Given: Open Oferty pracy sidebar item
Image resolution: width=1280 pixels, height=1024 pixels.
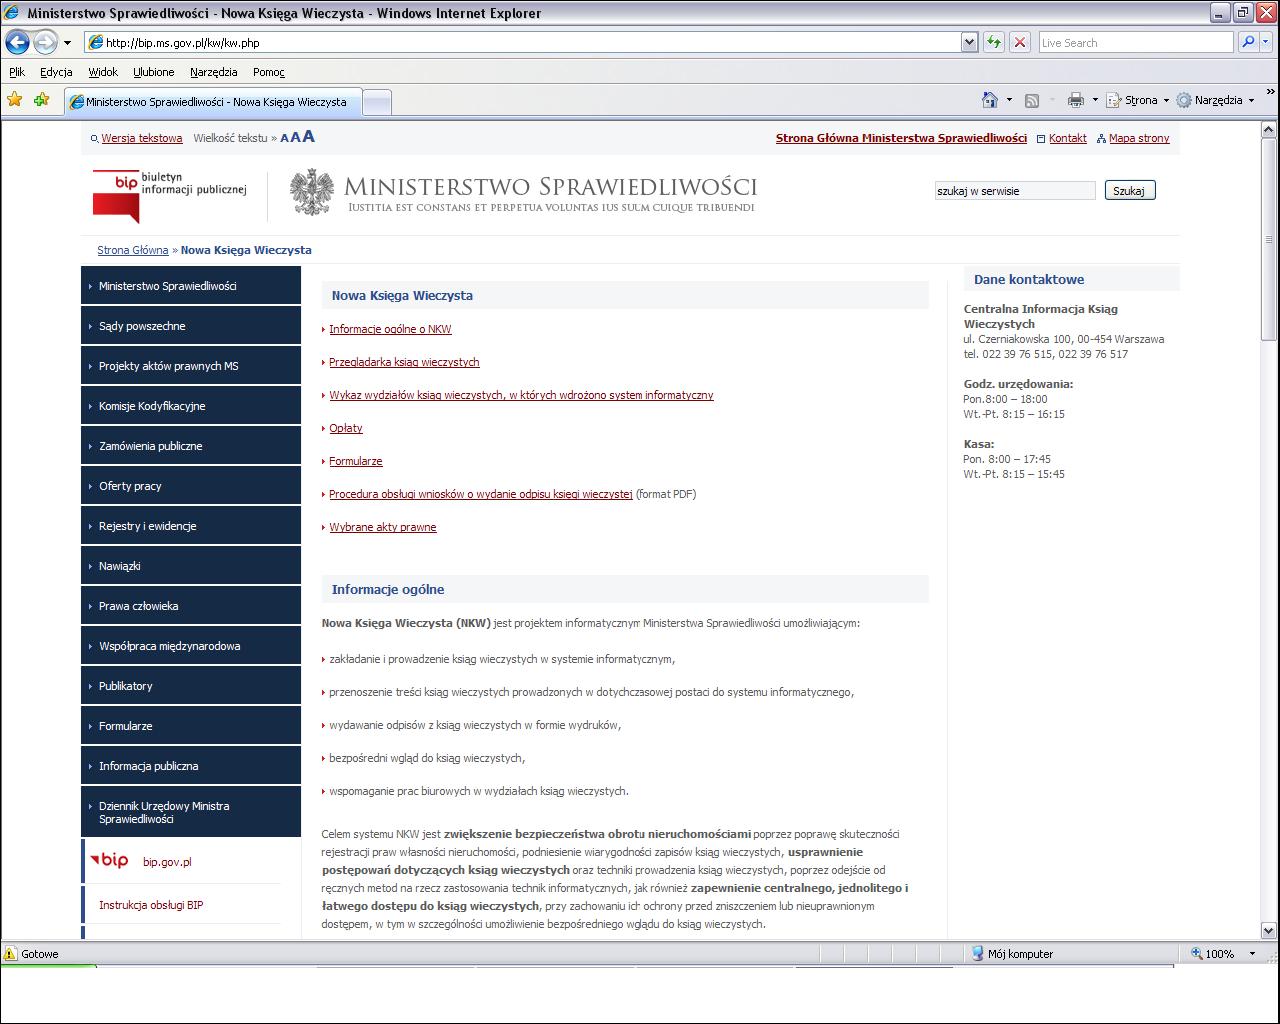Looking at the screenshot, I should (191, 486).
